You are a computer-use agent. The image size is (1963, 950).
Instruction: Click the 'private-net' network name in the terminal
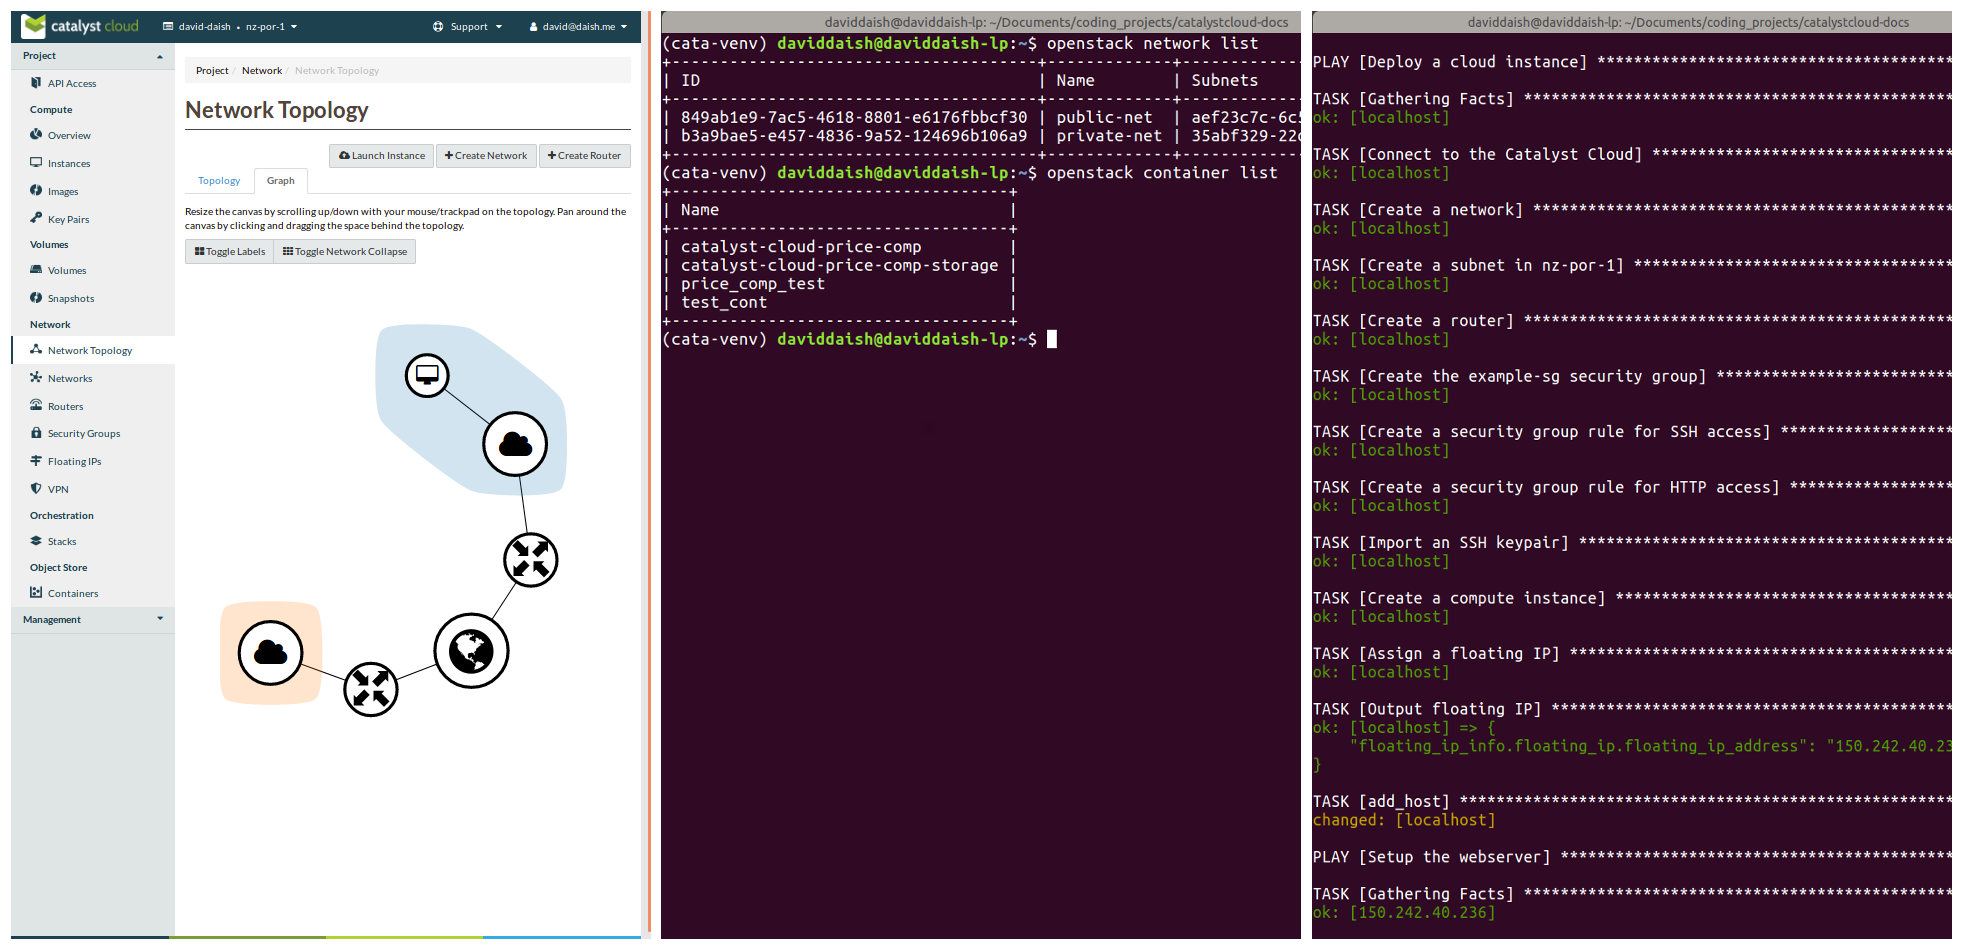click(x=1110, y=136)
